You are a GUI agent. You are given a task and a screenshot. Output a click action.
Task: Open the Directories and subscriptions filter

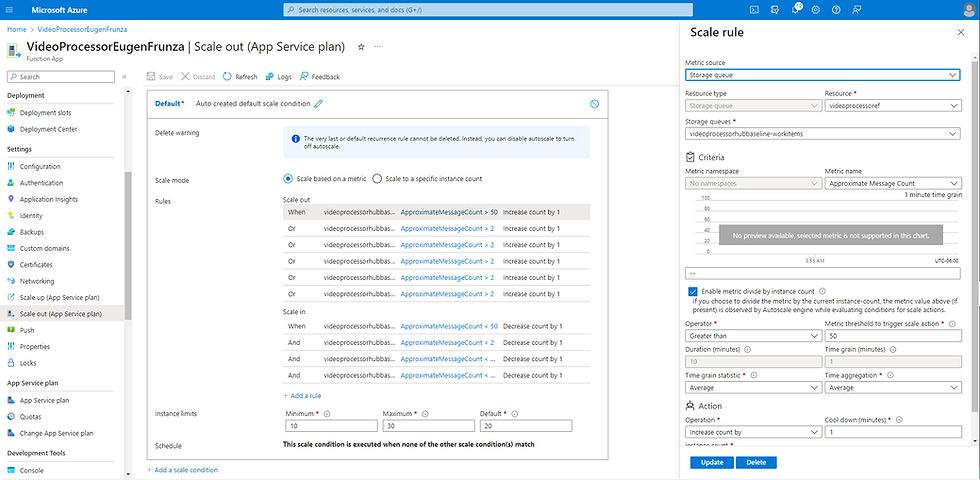[775, 9]
